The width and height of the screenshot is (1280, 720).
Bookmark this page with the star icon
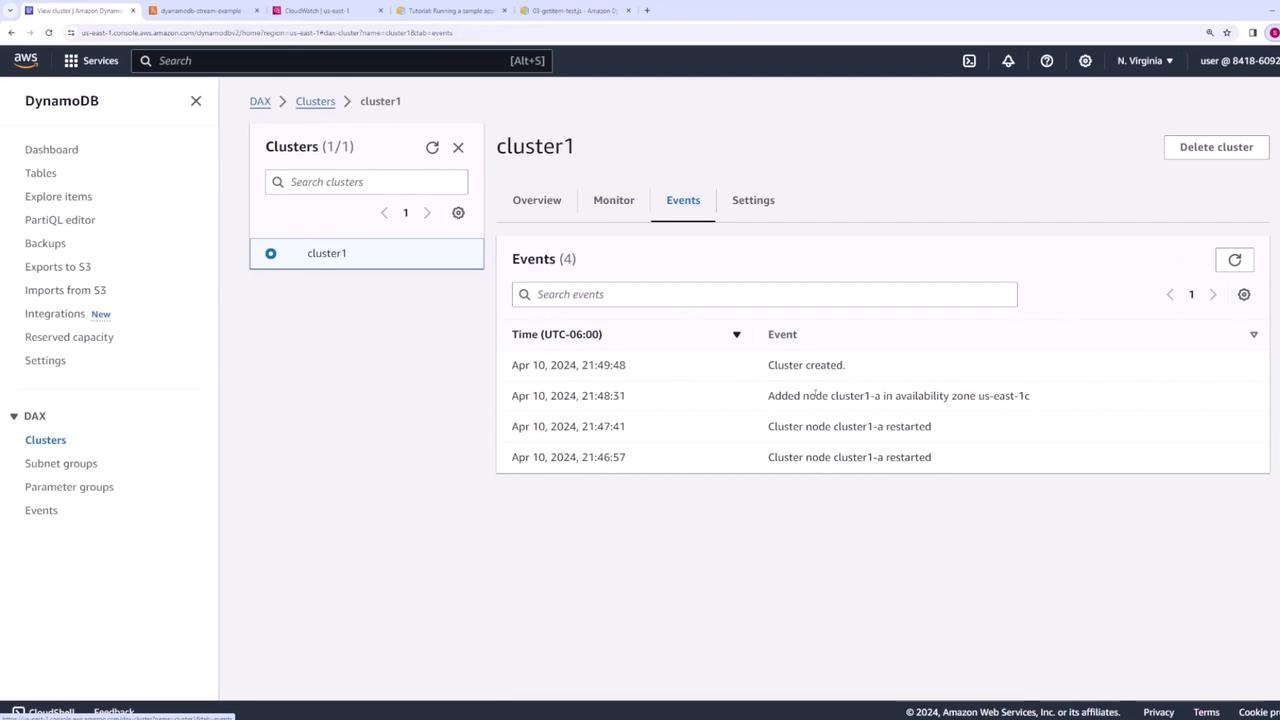coord(1227,33)
